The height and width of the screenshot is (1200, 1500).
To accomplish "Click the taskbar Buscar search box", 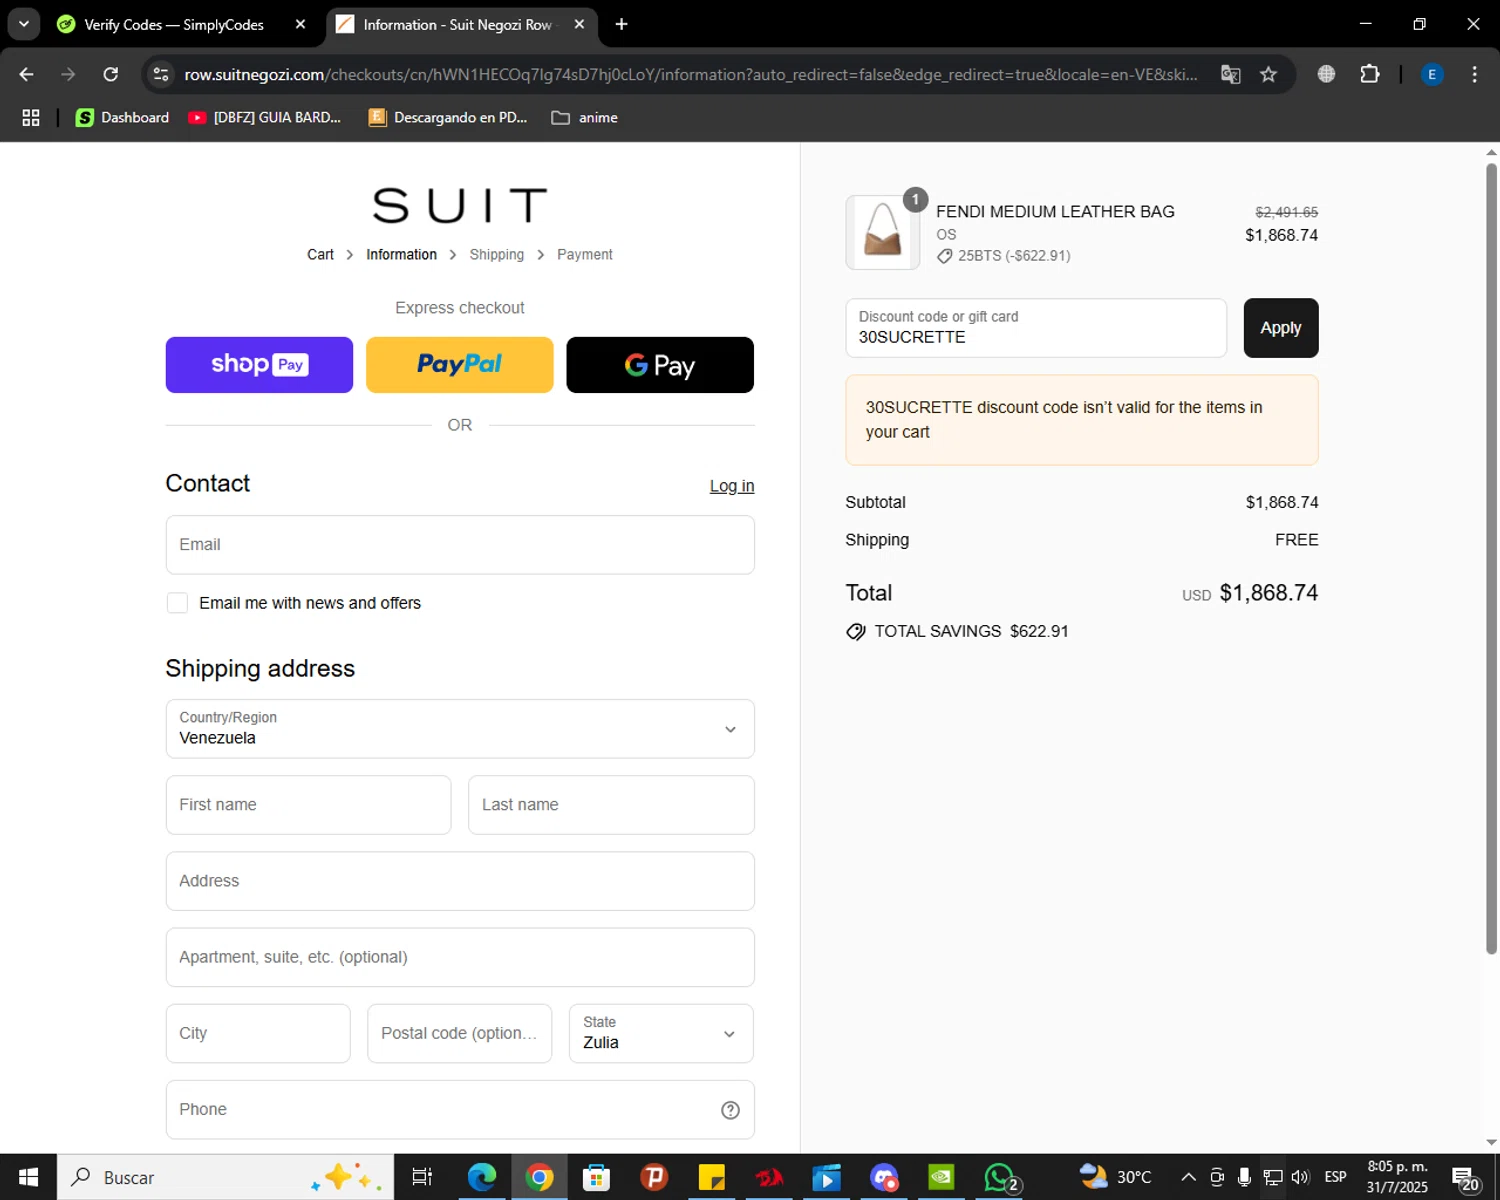I will [225, 1177].
